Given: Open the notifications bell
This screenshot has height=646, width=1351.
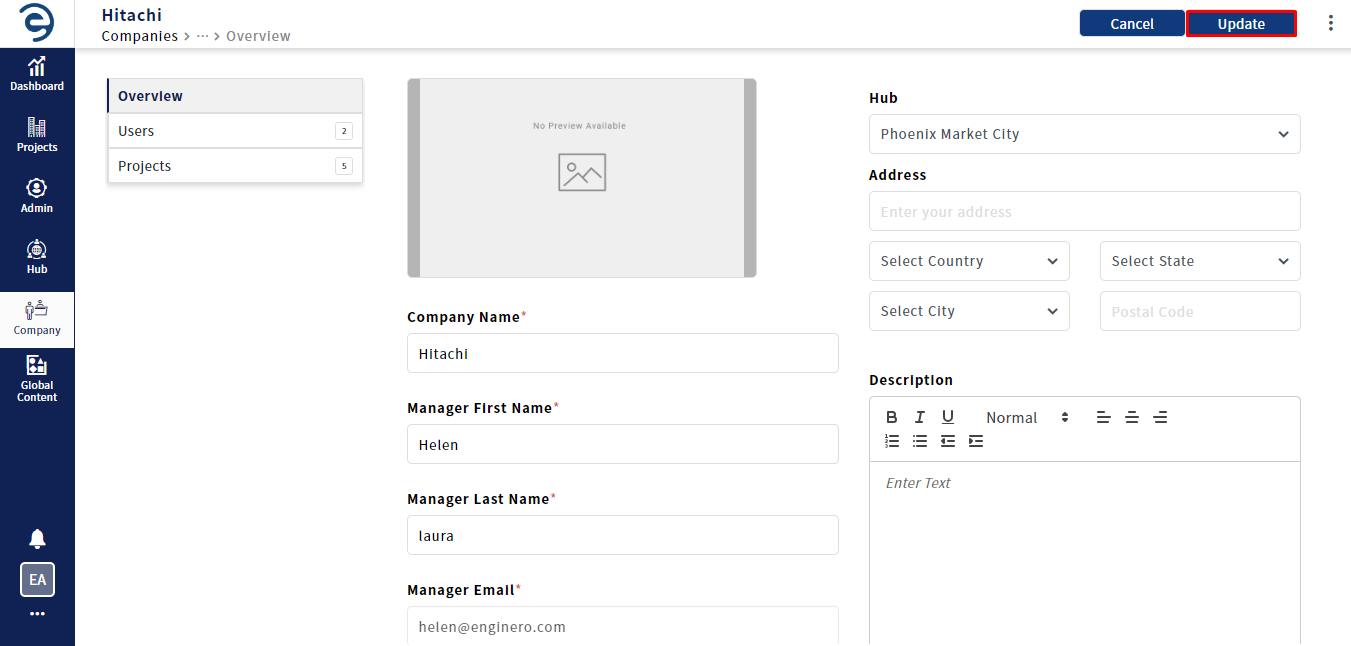Looking at the screenshot, I should [37, 539].
